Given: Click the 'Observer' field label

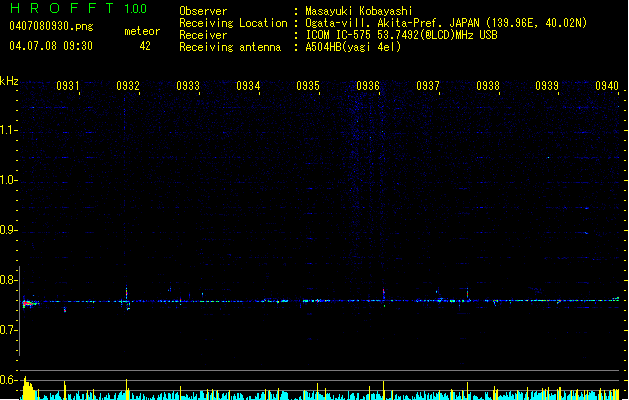Looking at the screenshot, I should [x=203, y=11].
